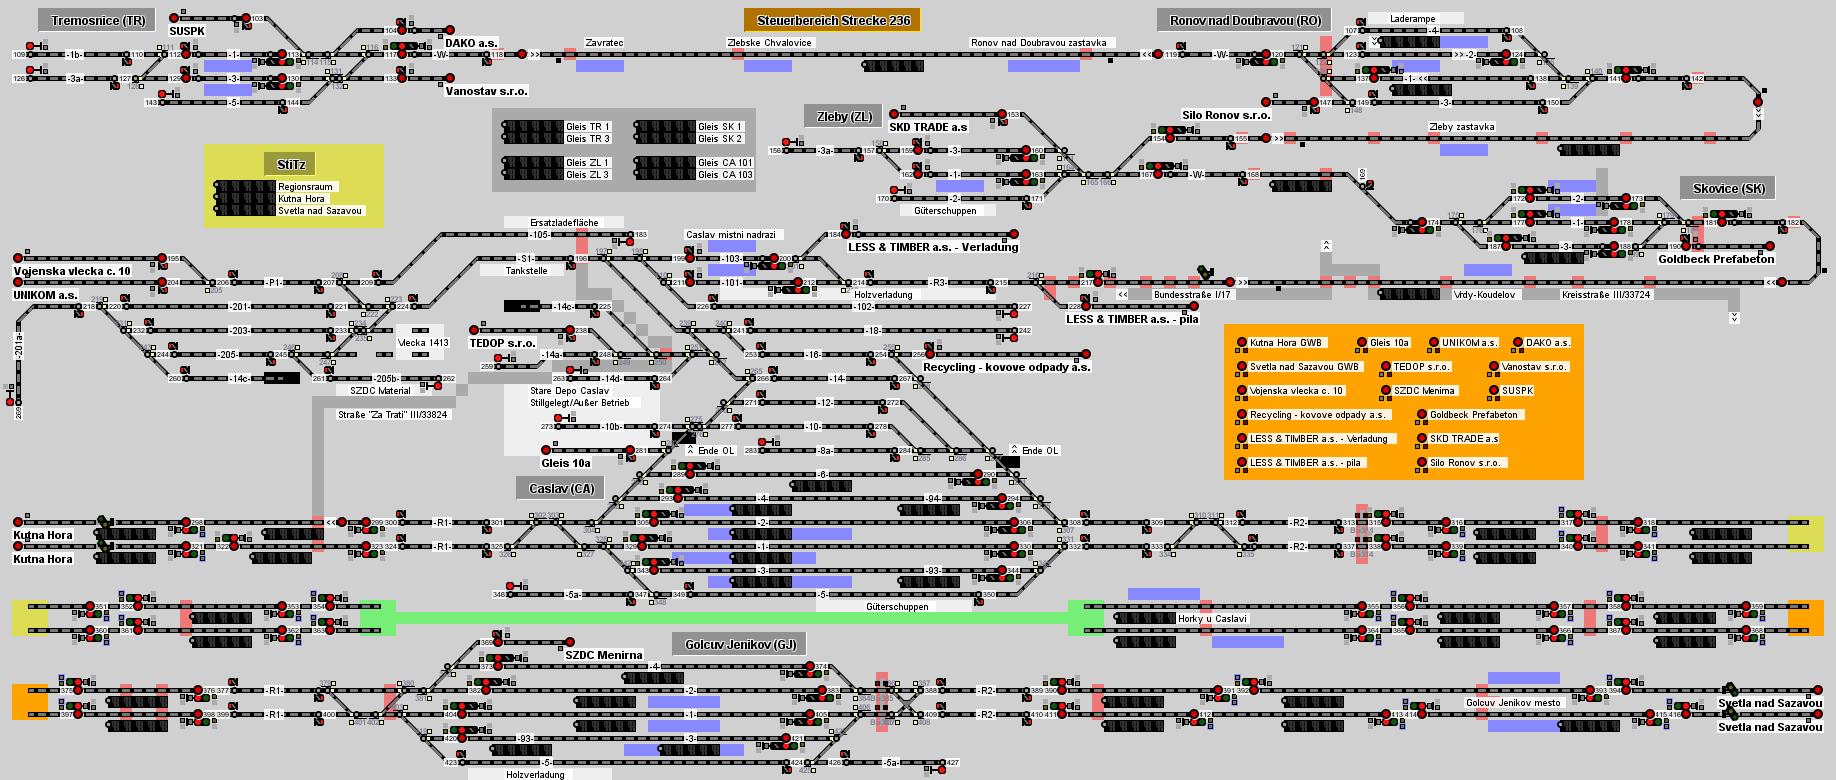
Task: Select the Golcuv Jenikov (GJ) station header
Action: click(x=739, y=644)
